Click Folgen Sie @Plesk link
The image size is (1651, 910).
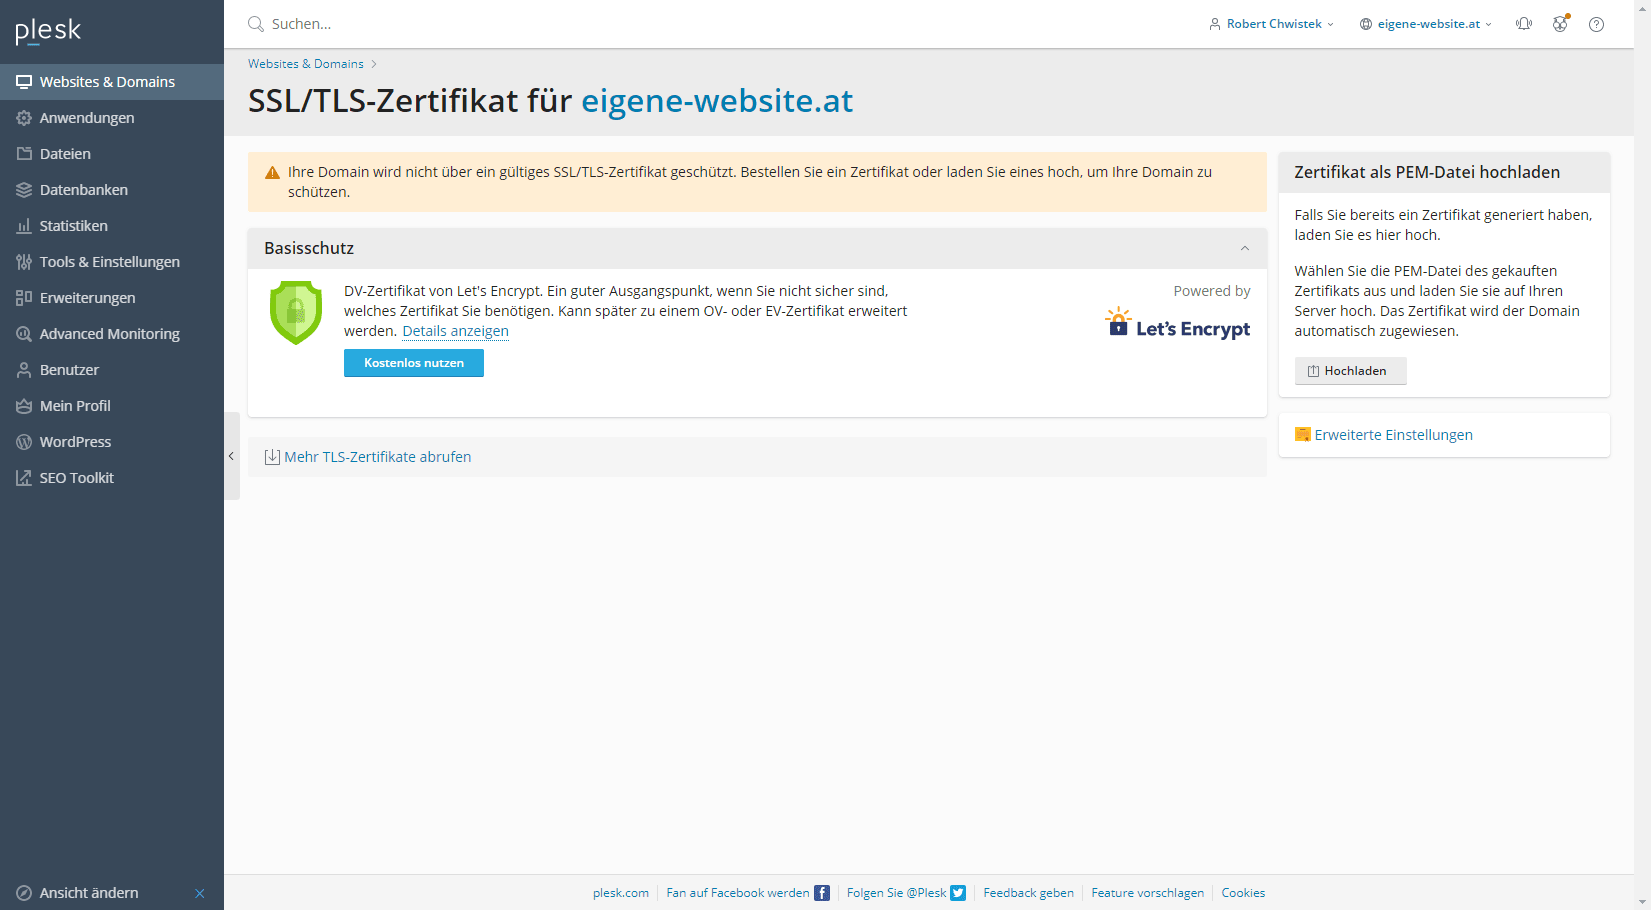(x=896, y=893)
